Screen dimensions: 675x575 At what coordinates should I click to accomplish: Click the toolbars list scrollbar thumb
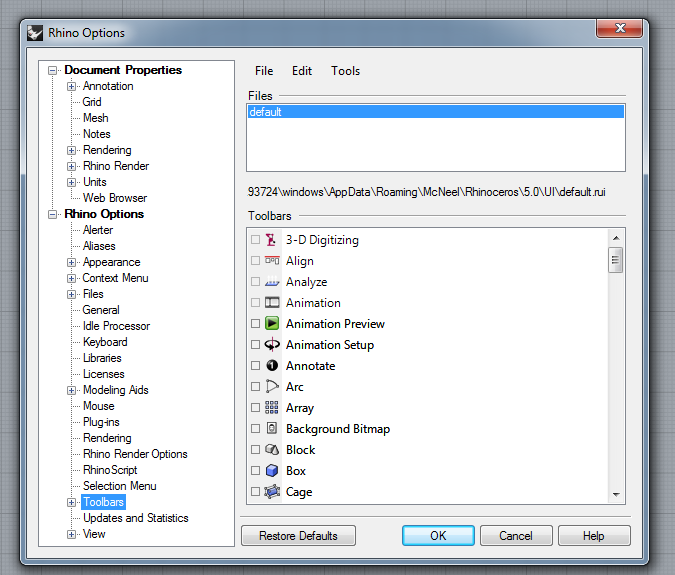[616, 260]
